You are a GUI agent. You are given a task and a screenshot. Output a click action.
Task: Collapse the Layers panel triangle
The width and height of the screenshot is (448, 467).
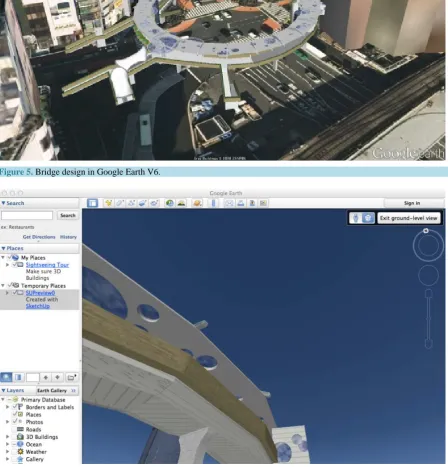[3, 390]
